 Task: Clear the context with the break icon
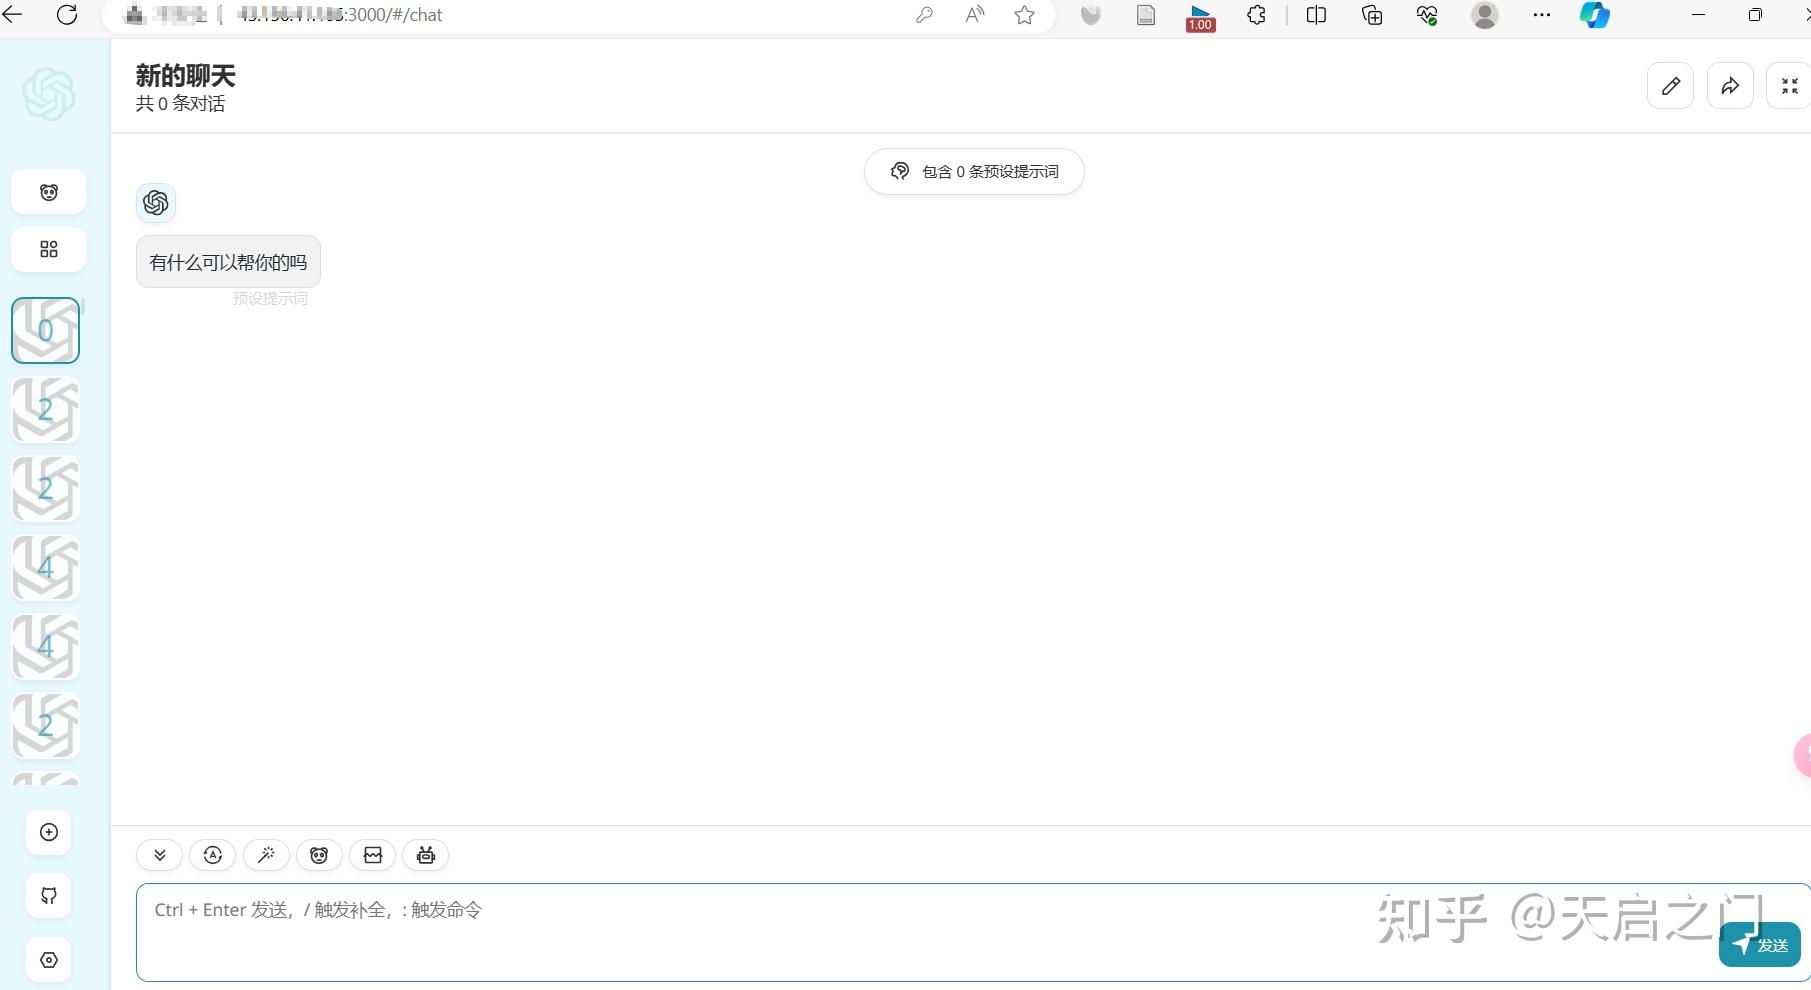tap(372, 855)
